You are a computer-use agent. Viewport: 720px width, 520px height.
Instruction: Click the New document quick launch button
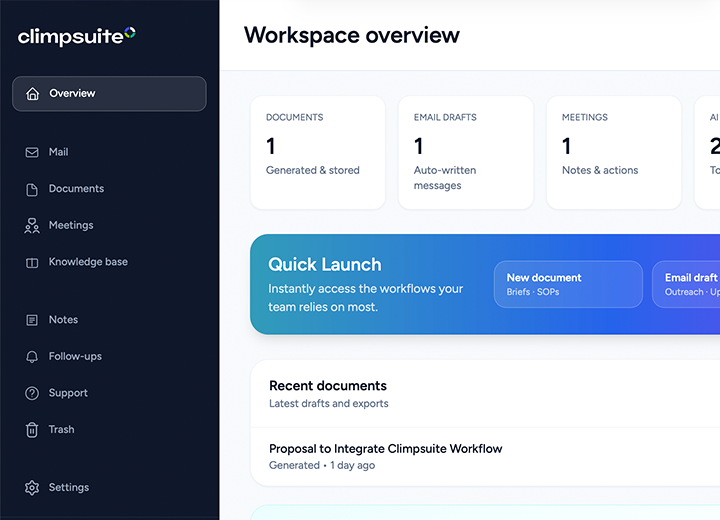(568, 284)
